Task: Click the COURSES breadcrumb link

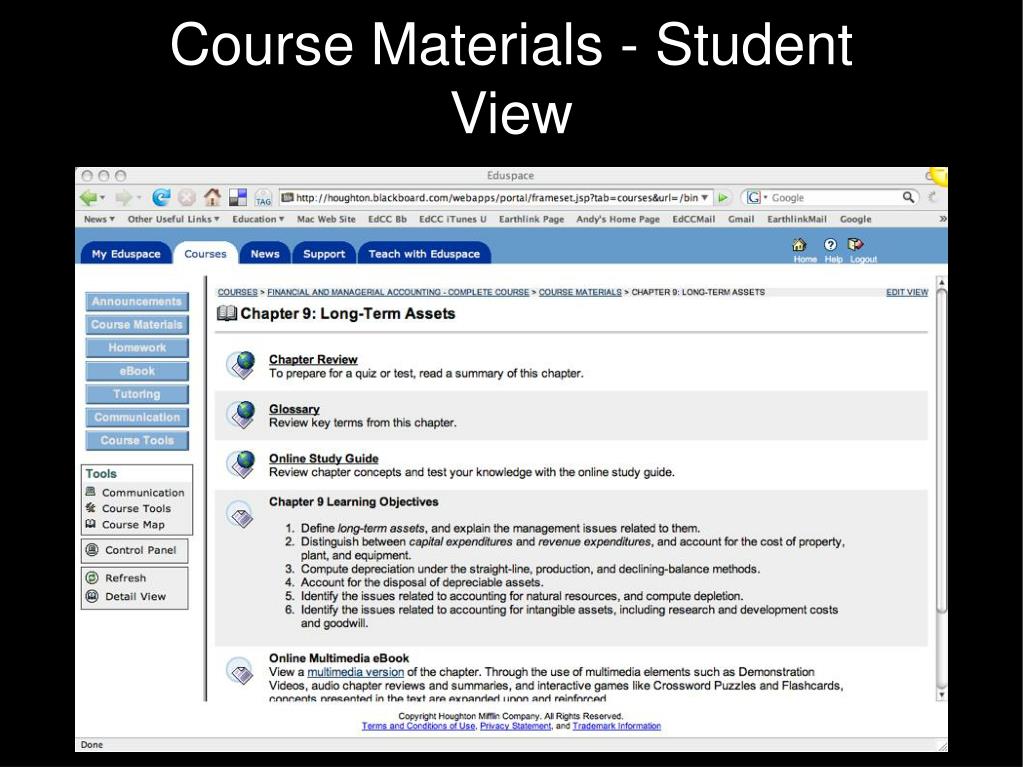Action: 237,292
